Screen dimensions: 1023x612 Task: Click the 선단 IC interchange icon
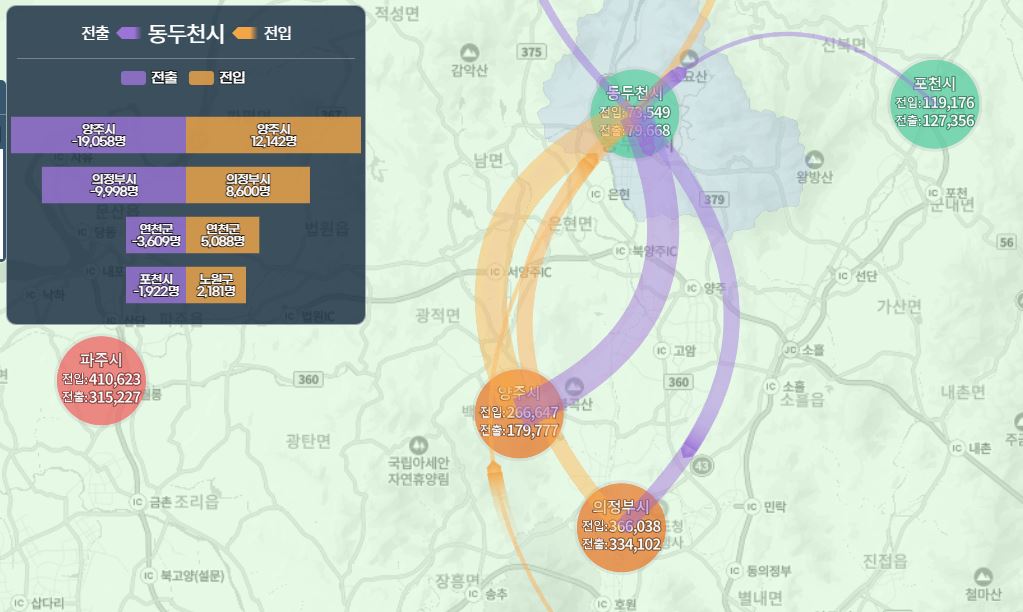[x=844, y=276]
